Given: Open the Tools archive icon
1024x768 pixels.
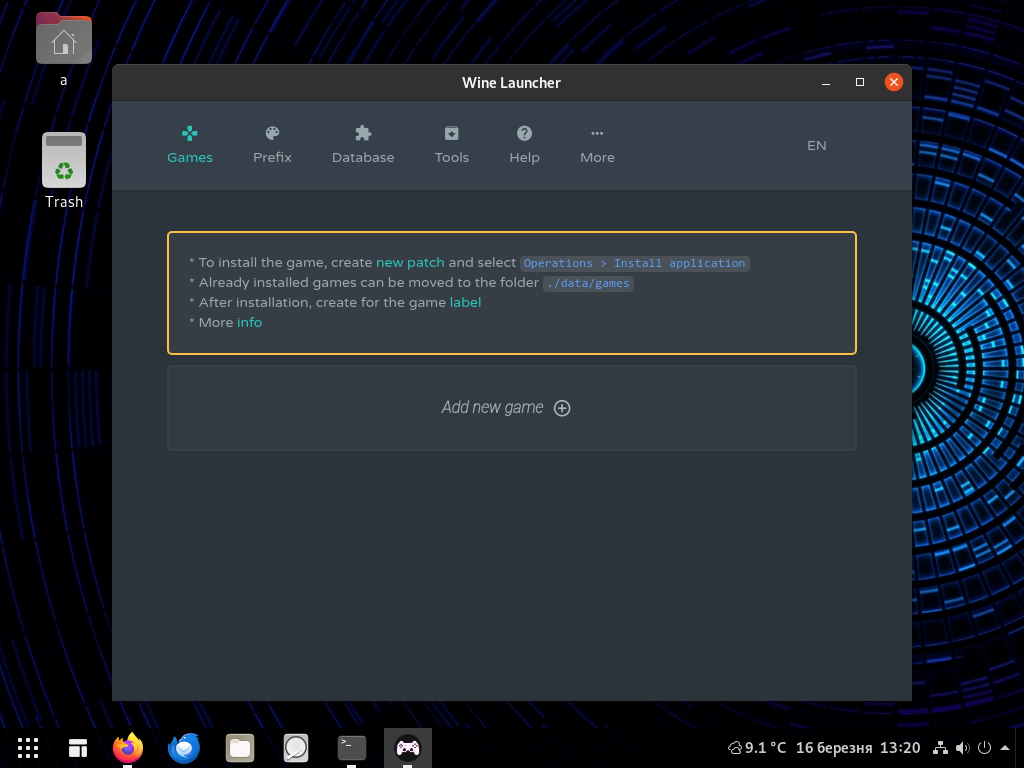Looking at the screenshot, I should pyautogui.click(x=451, y=133).
